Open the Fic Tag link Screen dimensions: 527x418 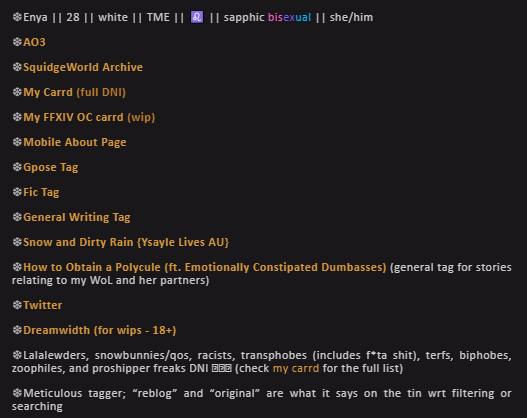pos(41,192)
